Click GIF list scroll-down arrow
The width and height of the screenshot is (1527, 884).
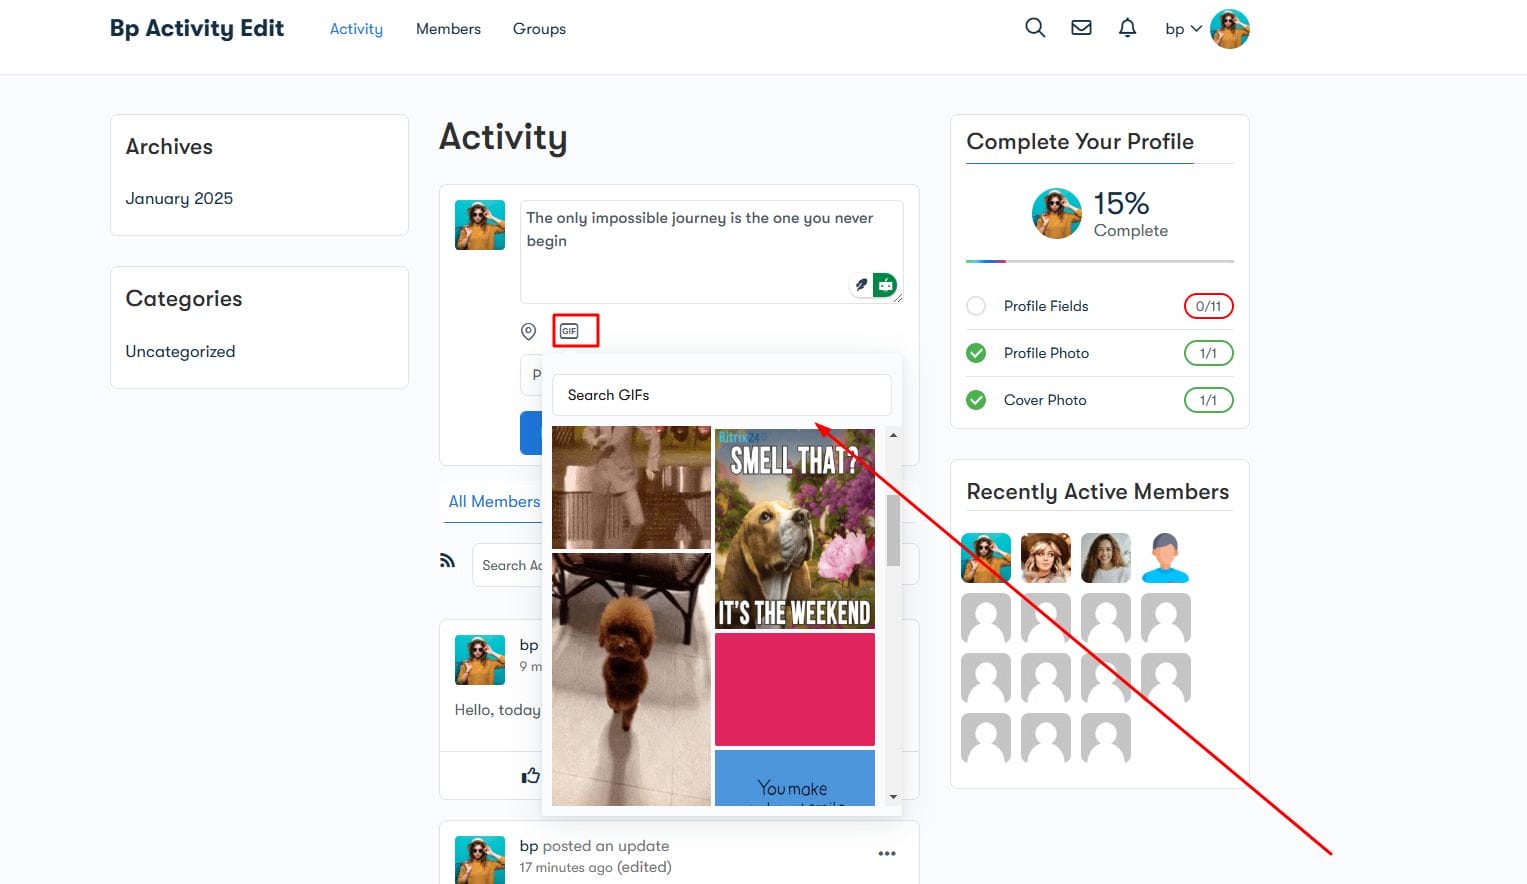tap(893, 797)
